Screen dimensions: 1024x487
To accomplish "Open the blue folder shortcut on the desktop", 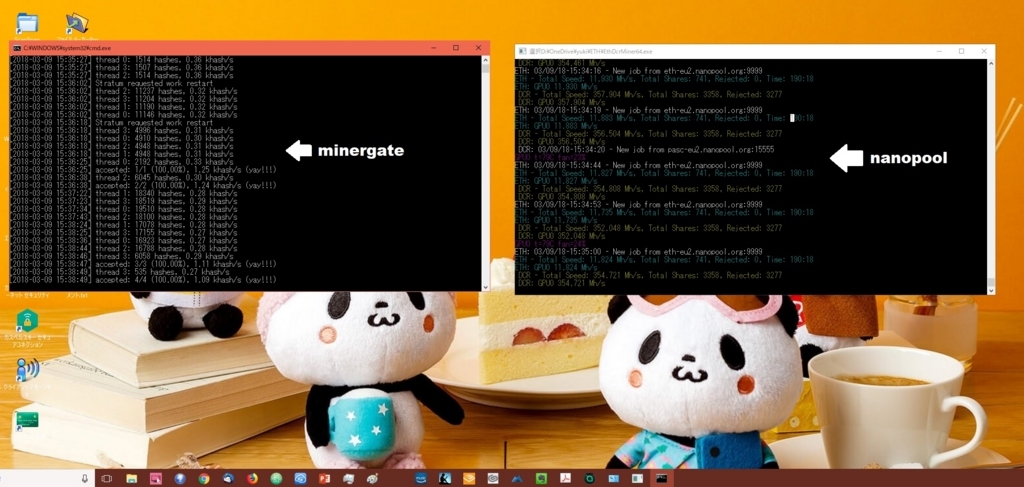I will click(27, 24).
